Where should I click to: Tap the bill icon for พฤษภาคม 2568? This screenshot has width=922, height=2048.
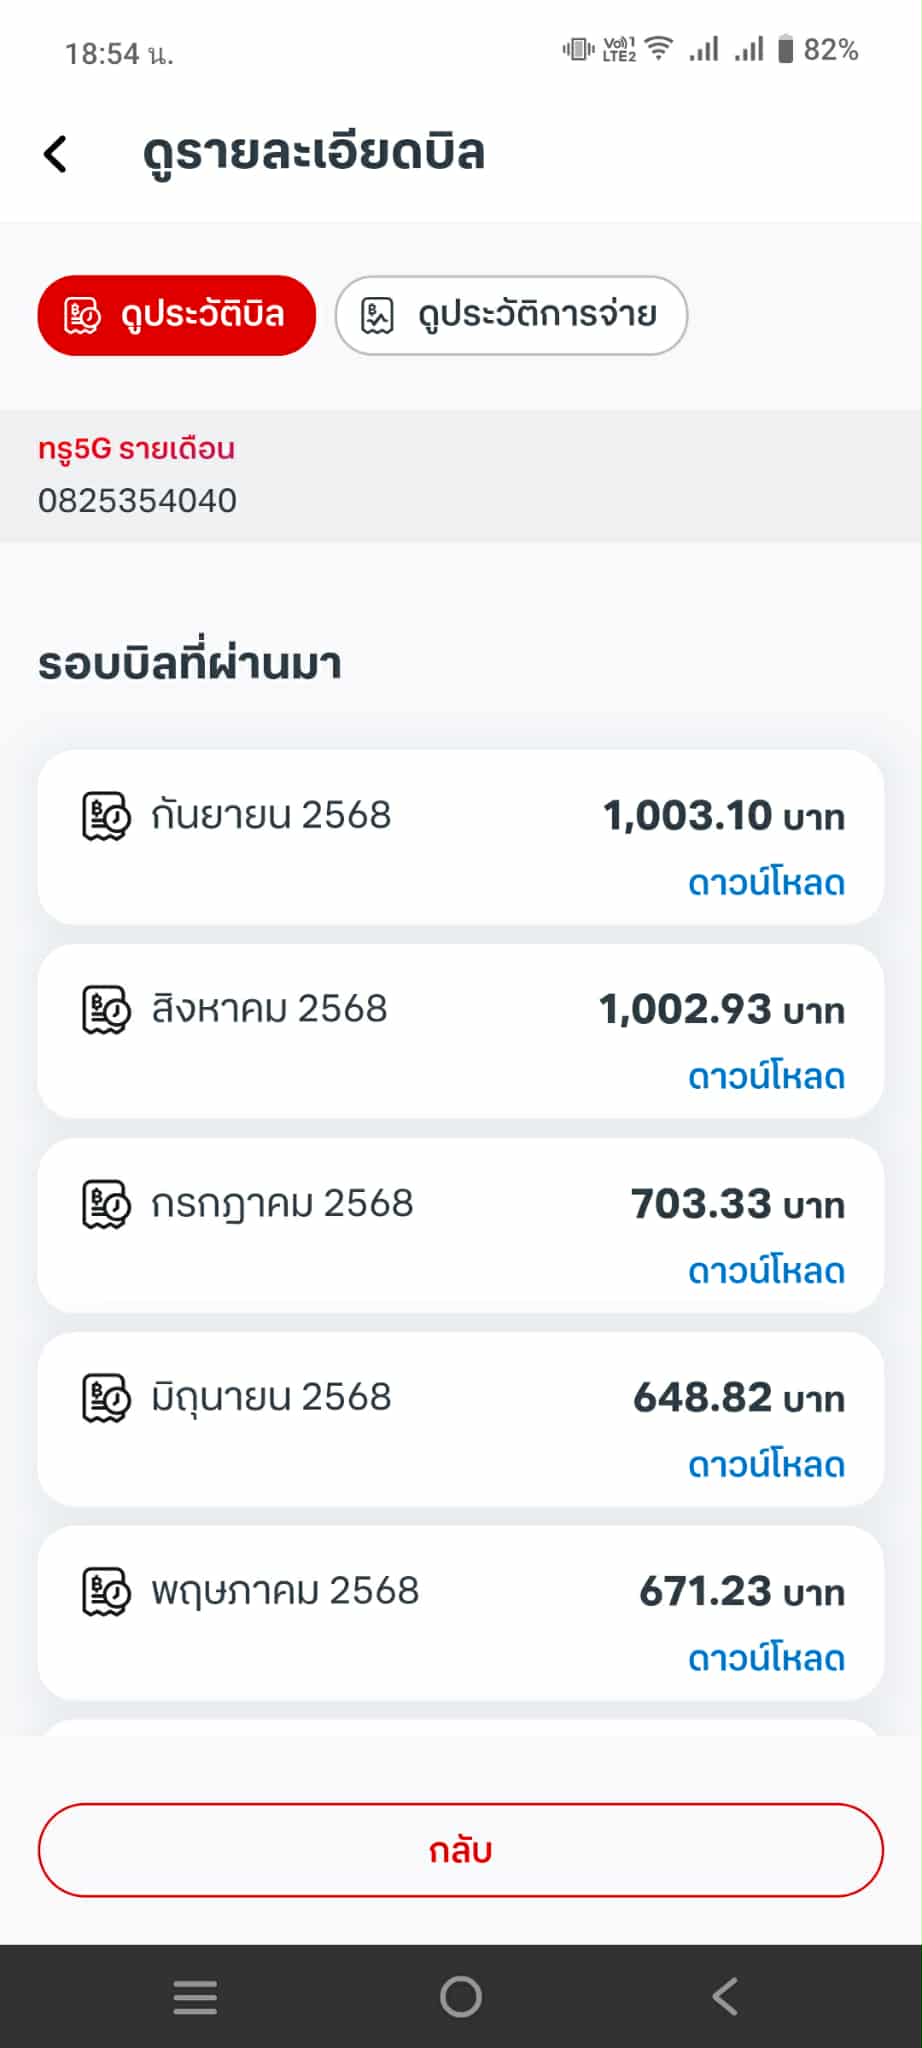point(105,1592)
